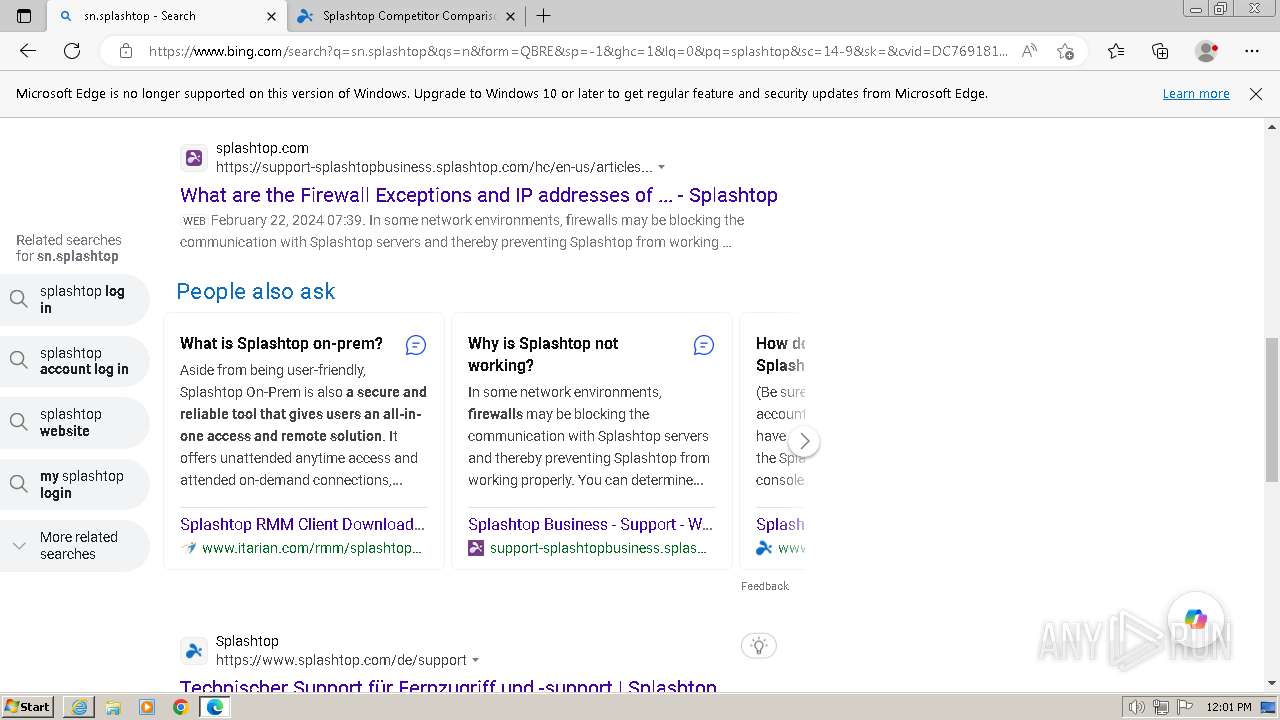Click the scrollbar down arrow
The width and height of the screenshot is (1280, 720).
tap(1272, 683)
